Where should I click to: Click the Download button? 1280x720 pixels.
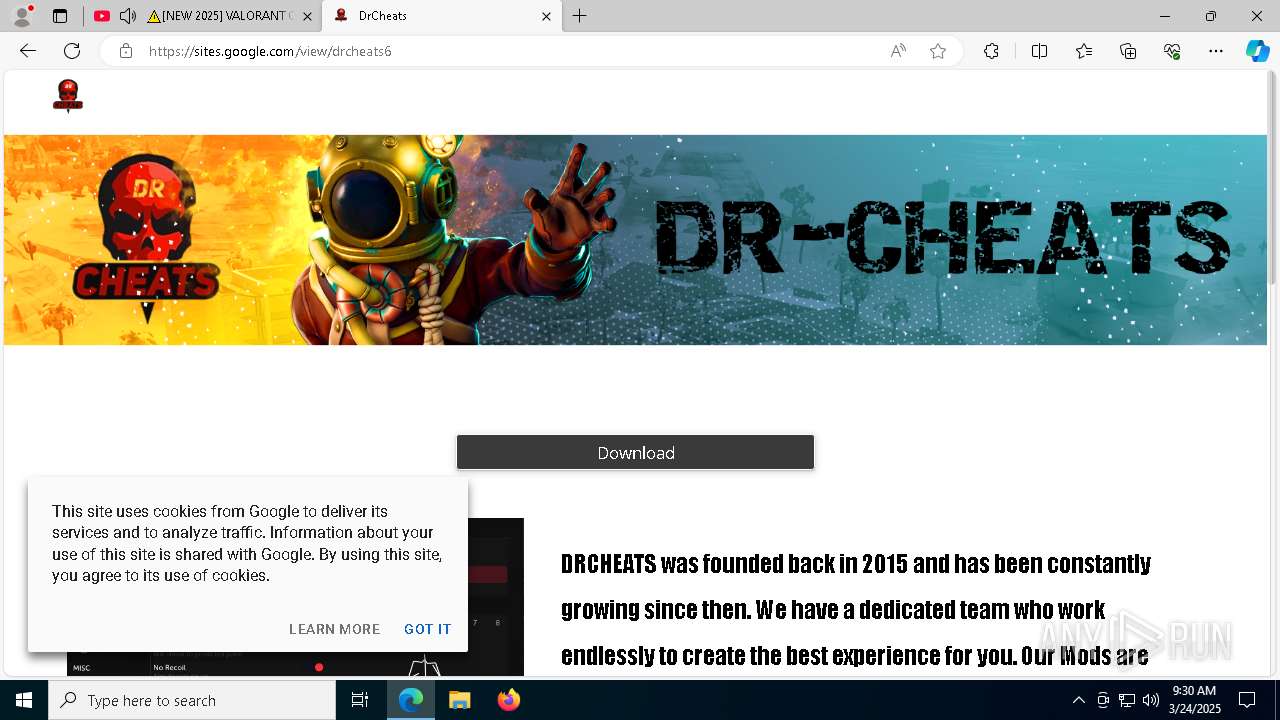pos(635,452)
